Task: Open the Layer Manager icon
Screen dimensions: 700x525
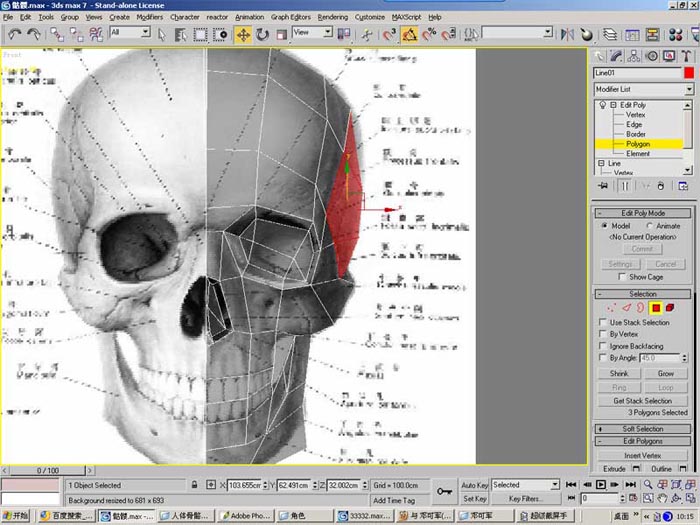Action: (610, 34)
